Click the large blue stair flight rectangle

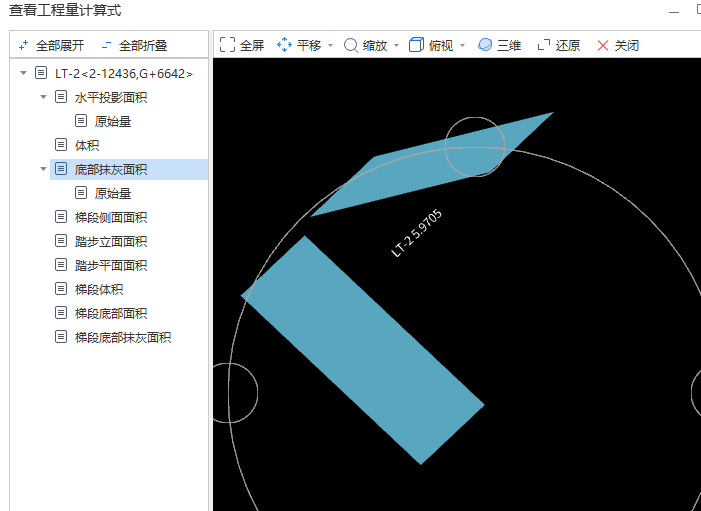[x=363, y=350]
